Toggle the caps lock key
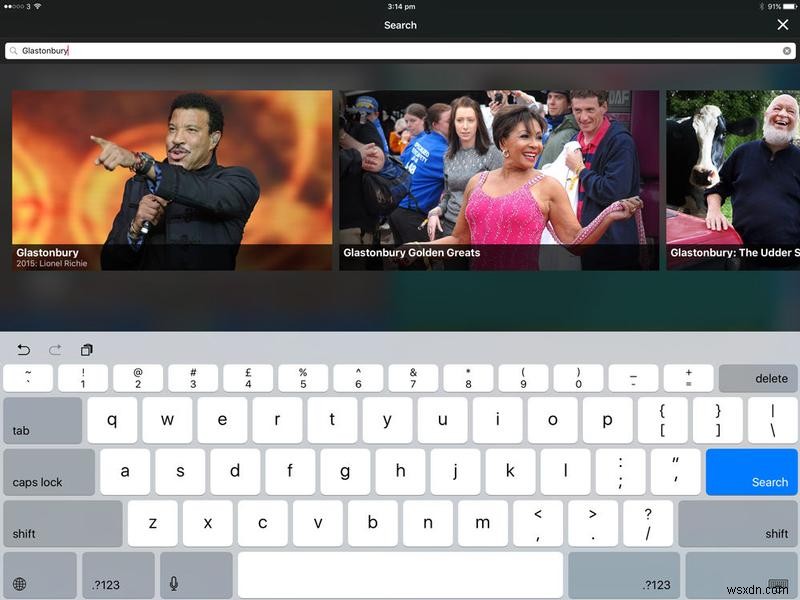This screenshot has width=800, height=600. tap(49, 472)
